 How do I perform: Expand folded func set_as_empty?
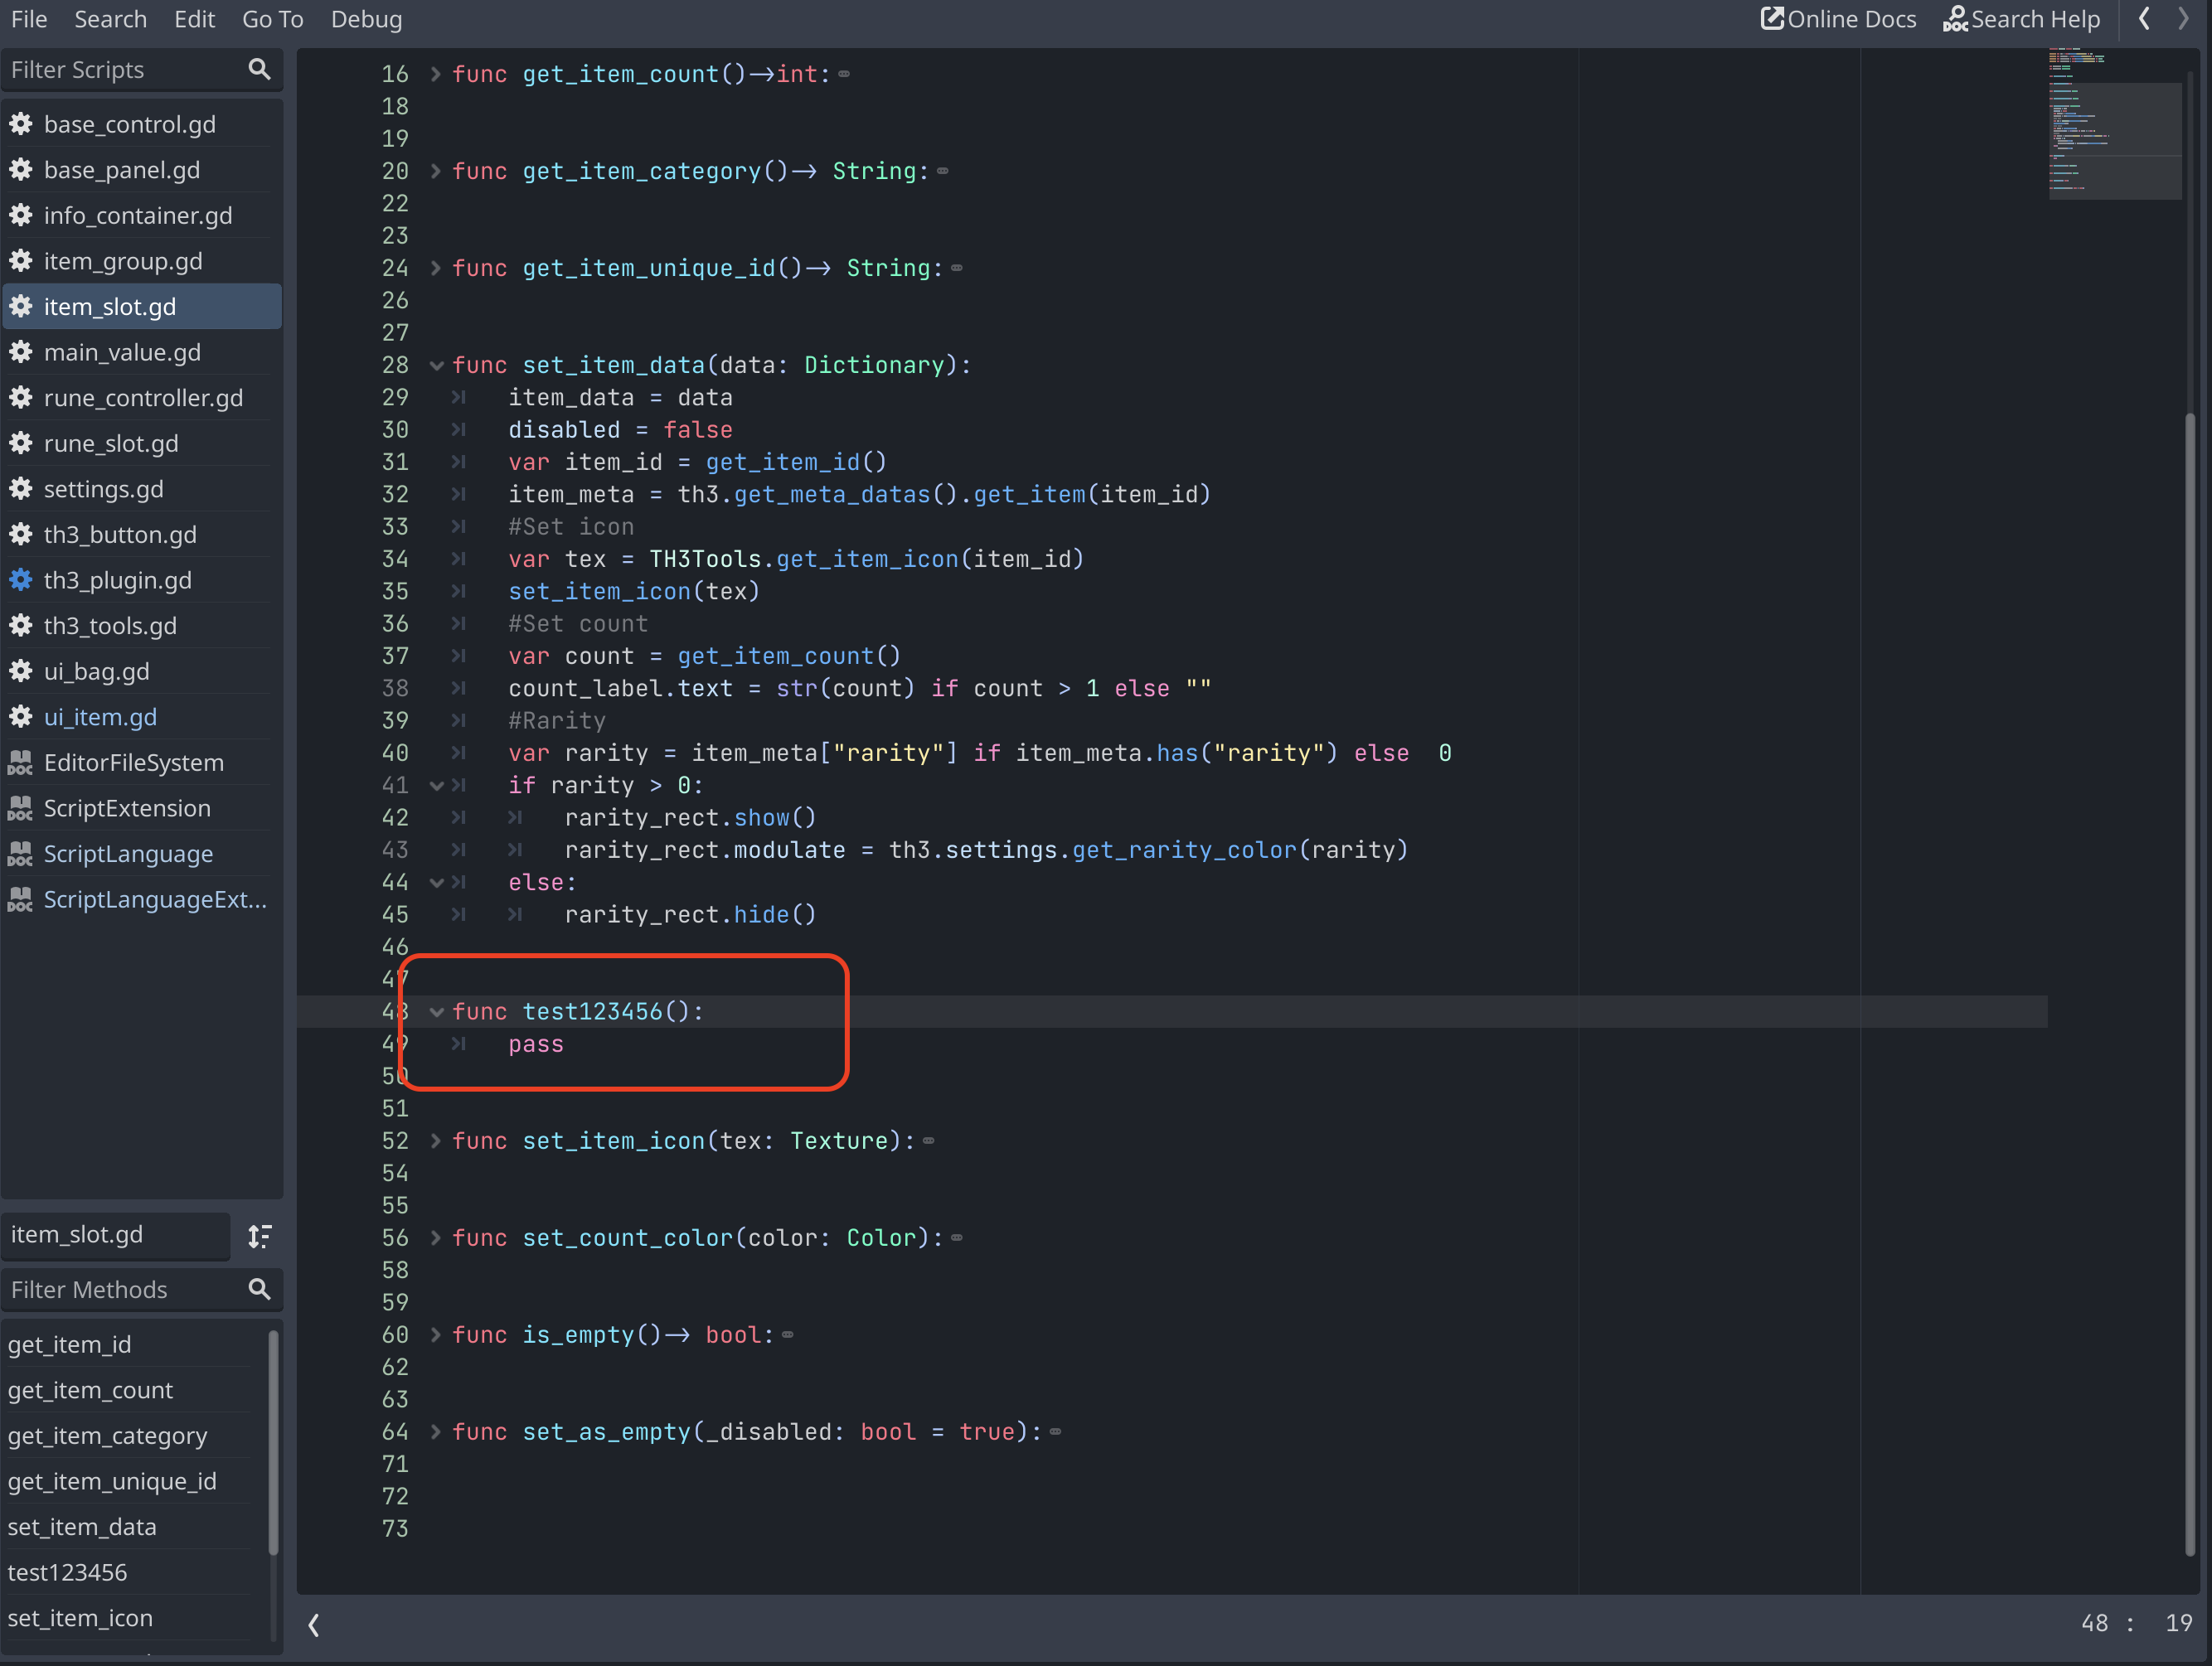pyautogui.click(x=436, y=1432)
